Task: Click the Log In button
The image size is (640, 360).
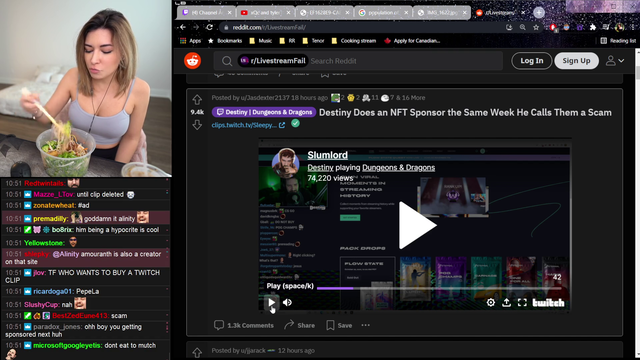Action: 531,61
